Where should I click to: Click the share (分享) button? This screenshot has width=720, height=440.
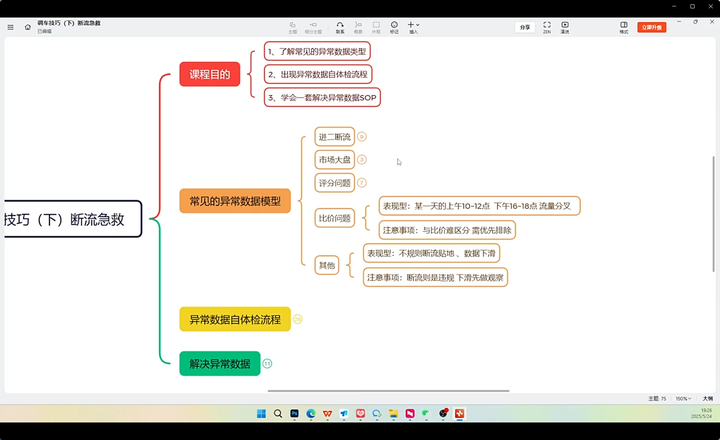525,28
